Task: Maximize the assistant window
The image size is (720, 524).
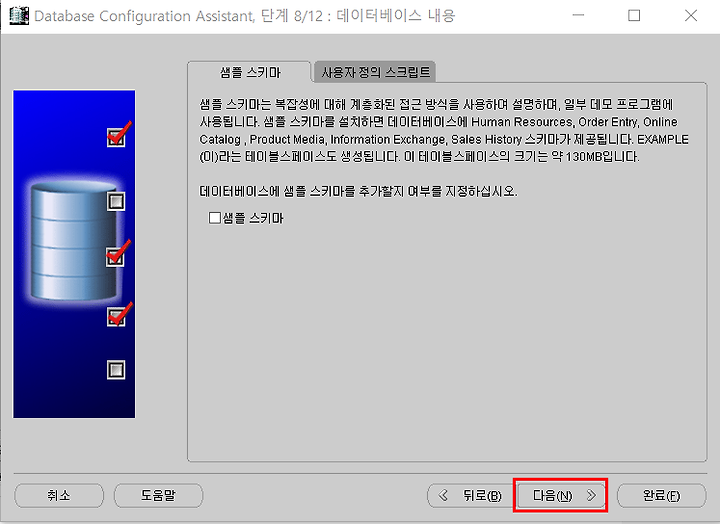Action: pos(634,16)
